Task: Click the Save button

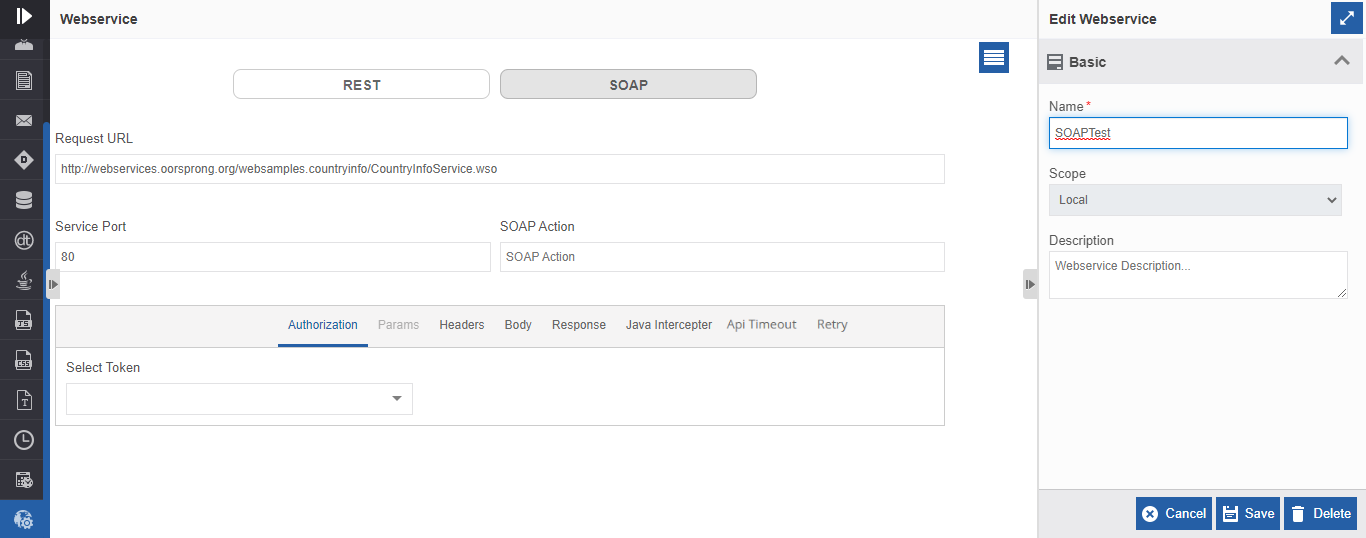Action: (1248, 514)
